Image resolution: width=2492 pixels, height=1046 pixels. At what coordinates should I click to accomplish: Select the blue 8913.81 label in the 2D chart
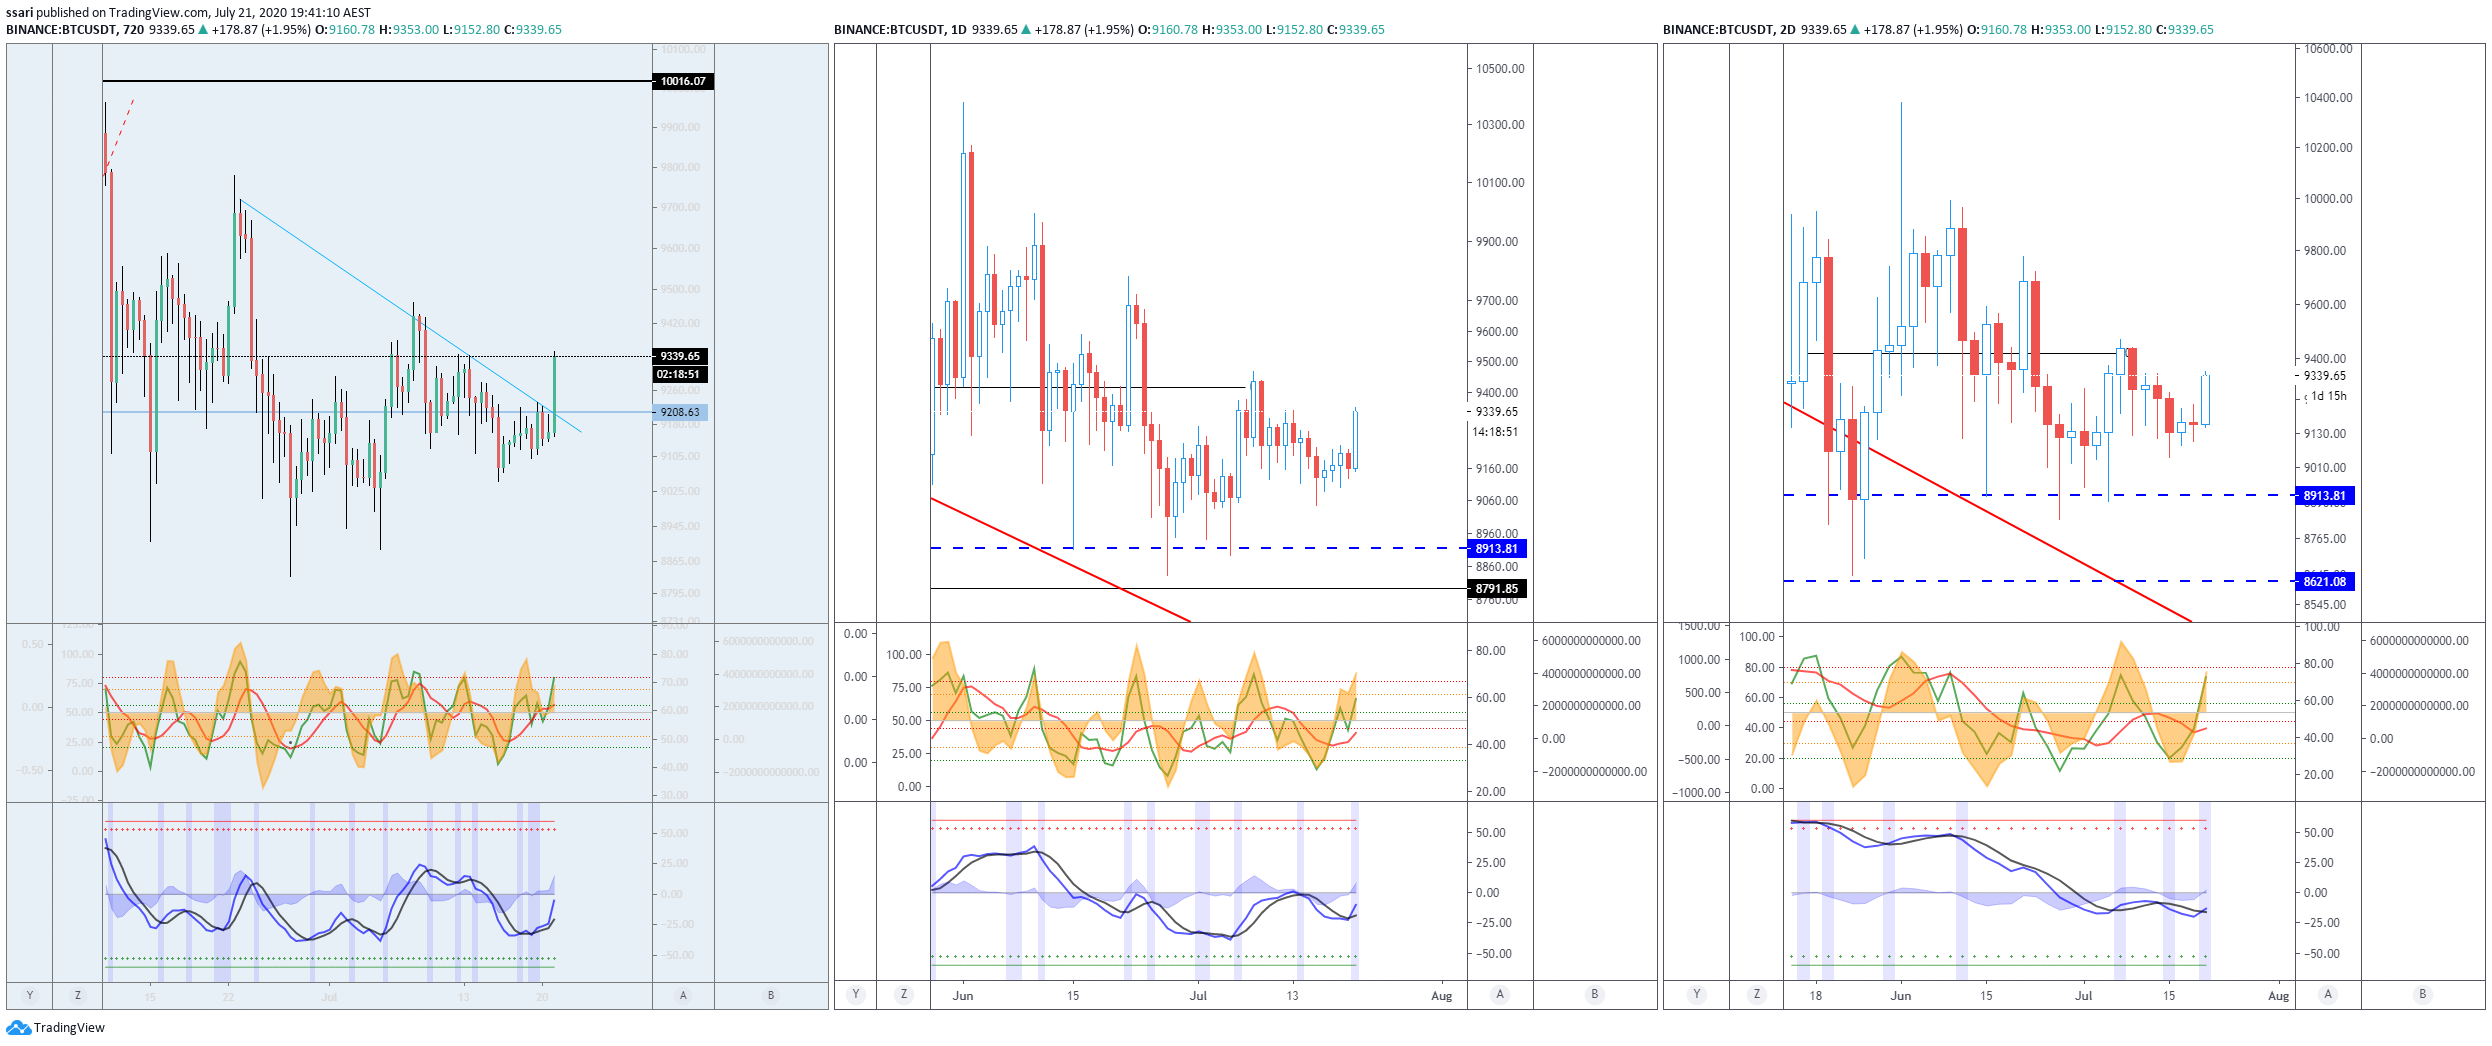pos(2325,496)
